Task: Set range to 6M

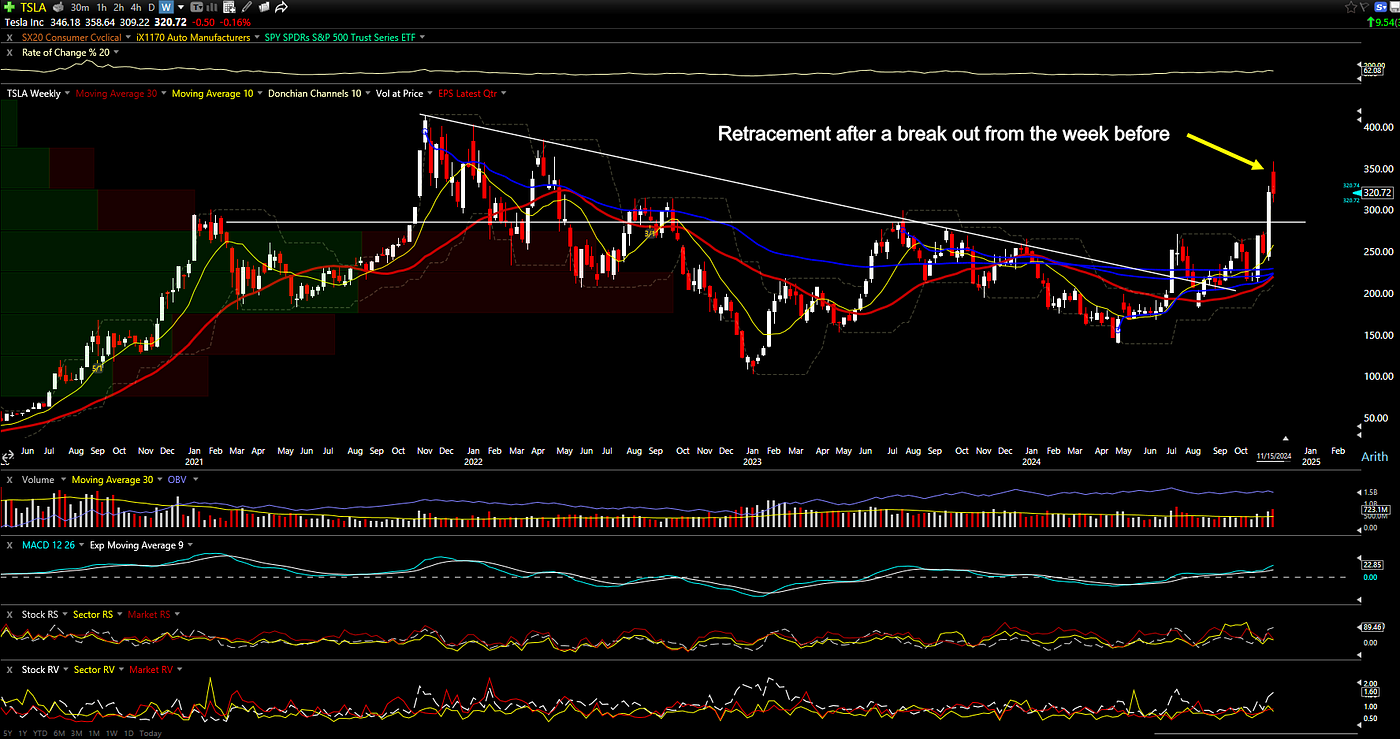Action: click(59, 733)
